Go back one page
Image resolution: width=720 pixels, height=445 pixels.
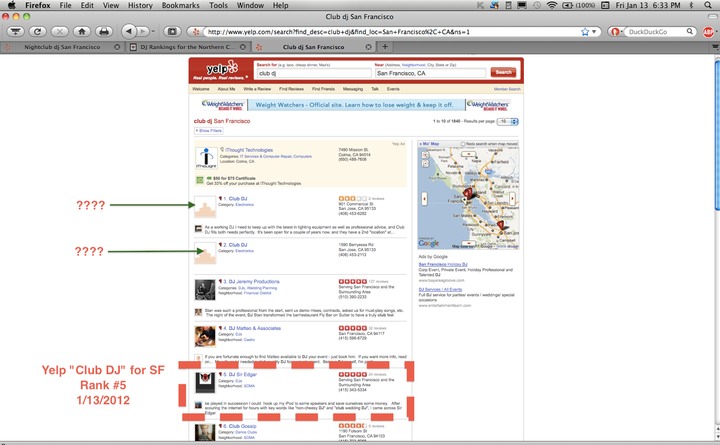[x=129, y=31]
